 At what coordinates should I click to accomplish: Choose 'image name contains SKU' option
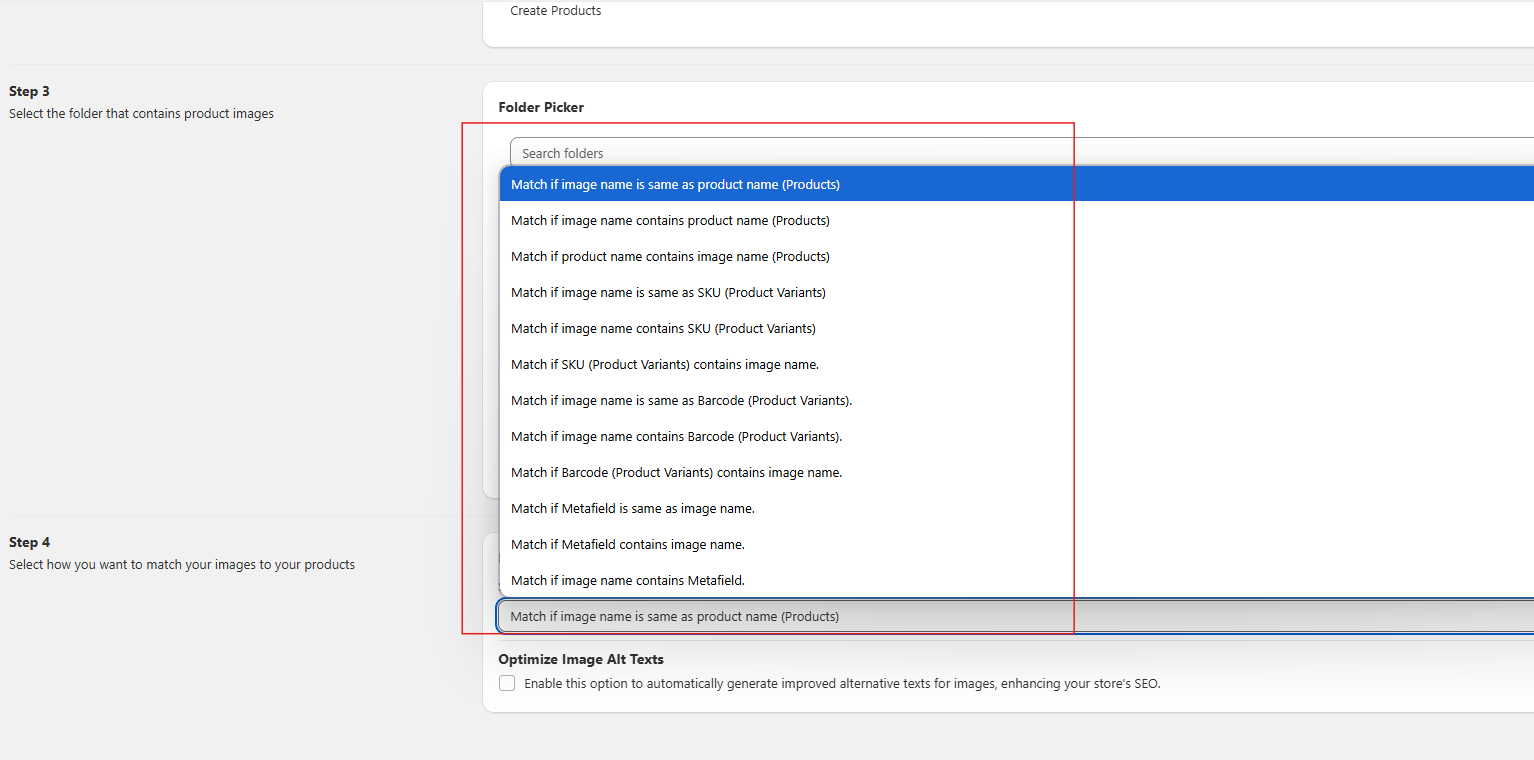663,328
